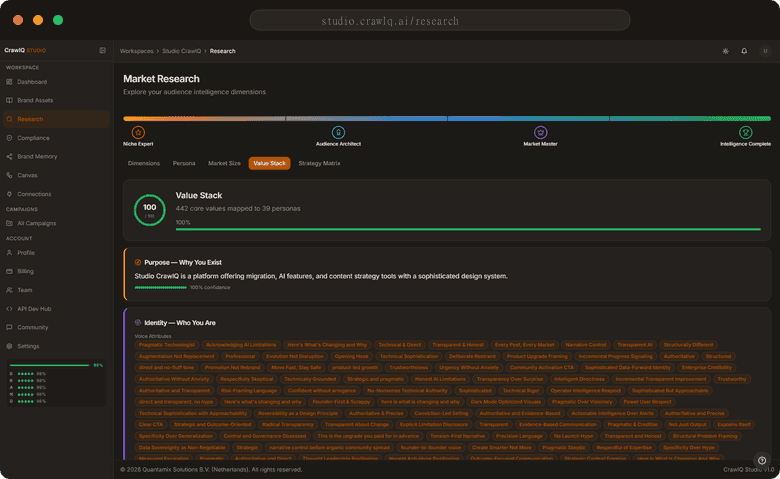Image resolution: width=780 pixels, height=479 pixels.
Task: Collapse the sidebar using the panel icon
Action: coord(102,50)
